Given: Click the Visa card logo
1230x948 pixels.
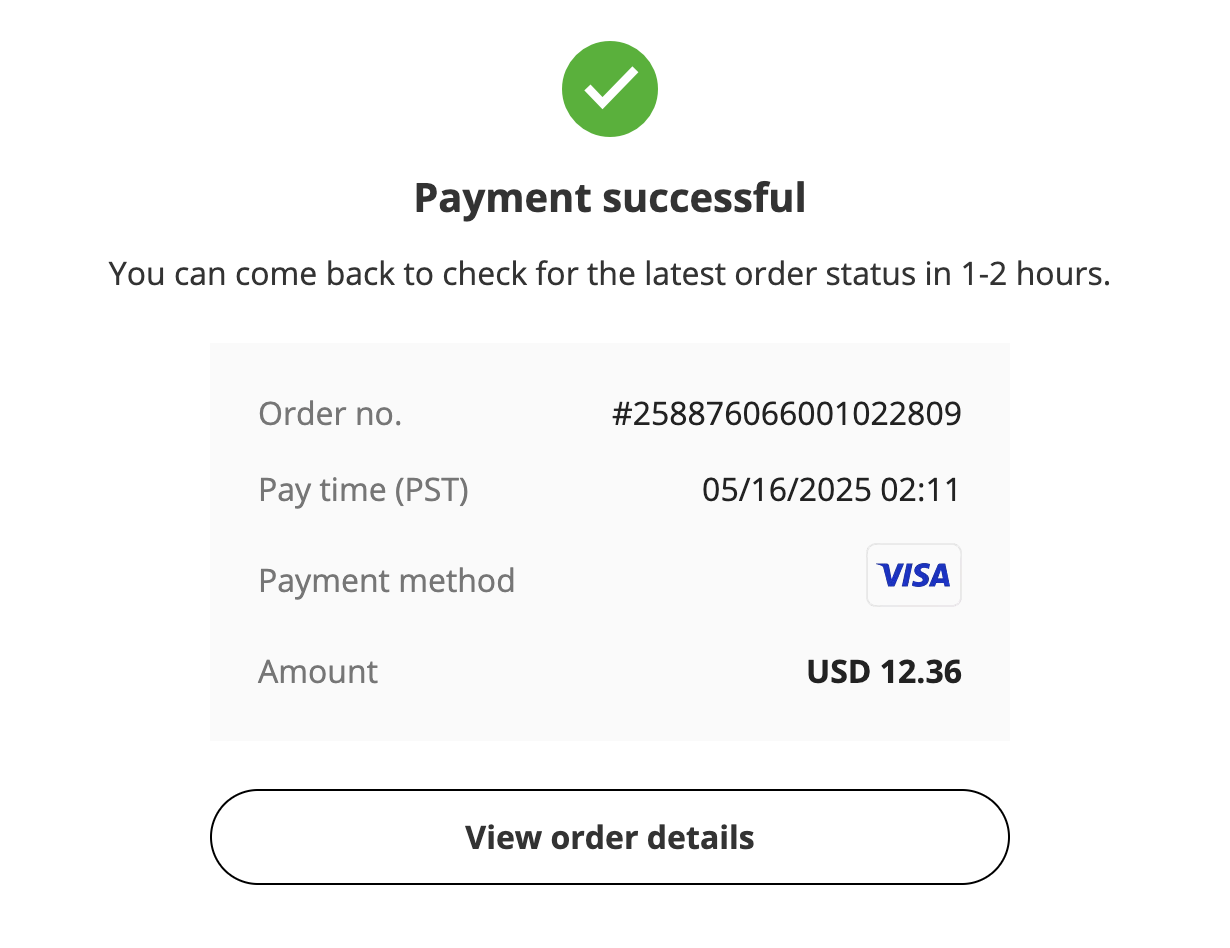Looking at the screenshot, I should (x=913, y=575).
